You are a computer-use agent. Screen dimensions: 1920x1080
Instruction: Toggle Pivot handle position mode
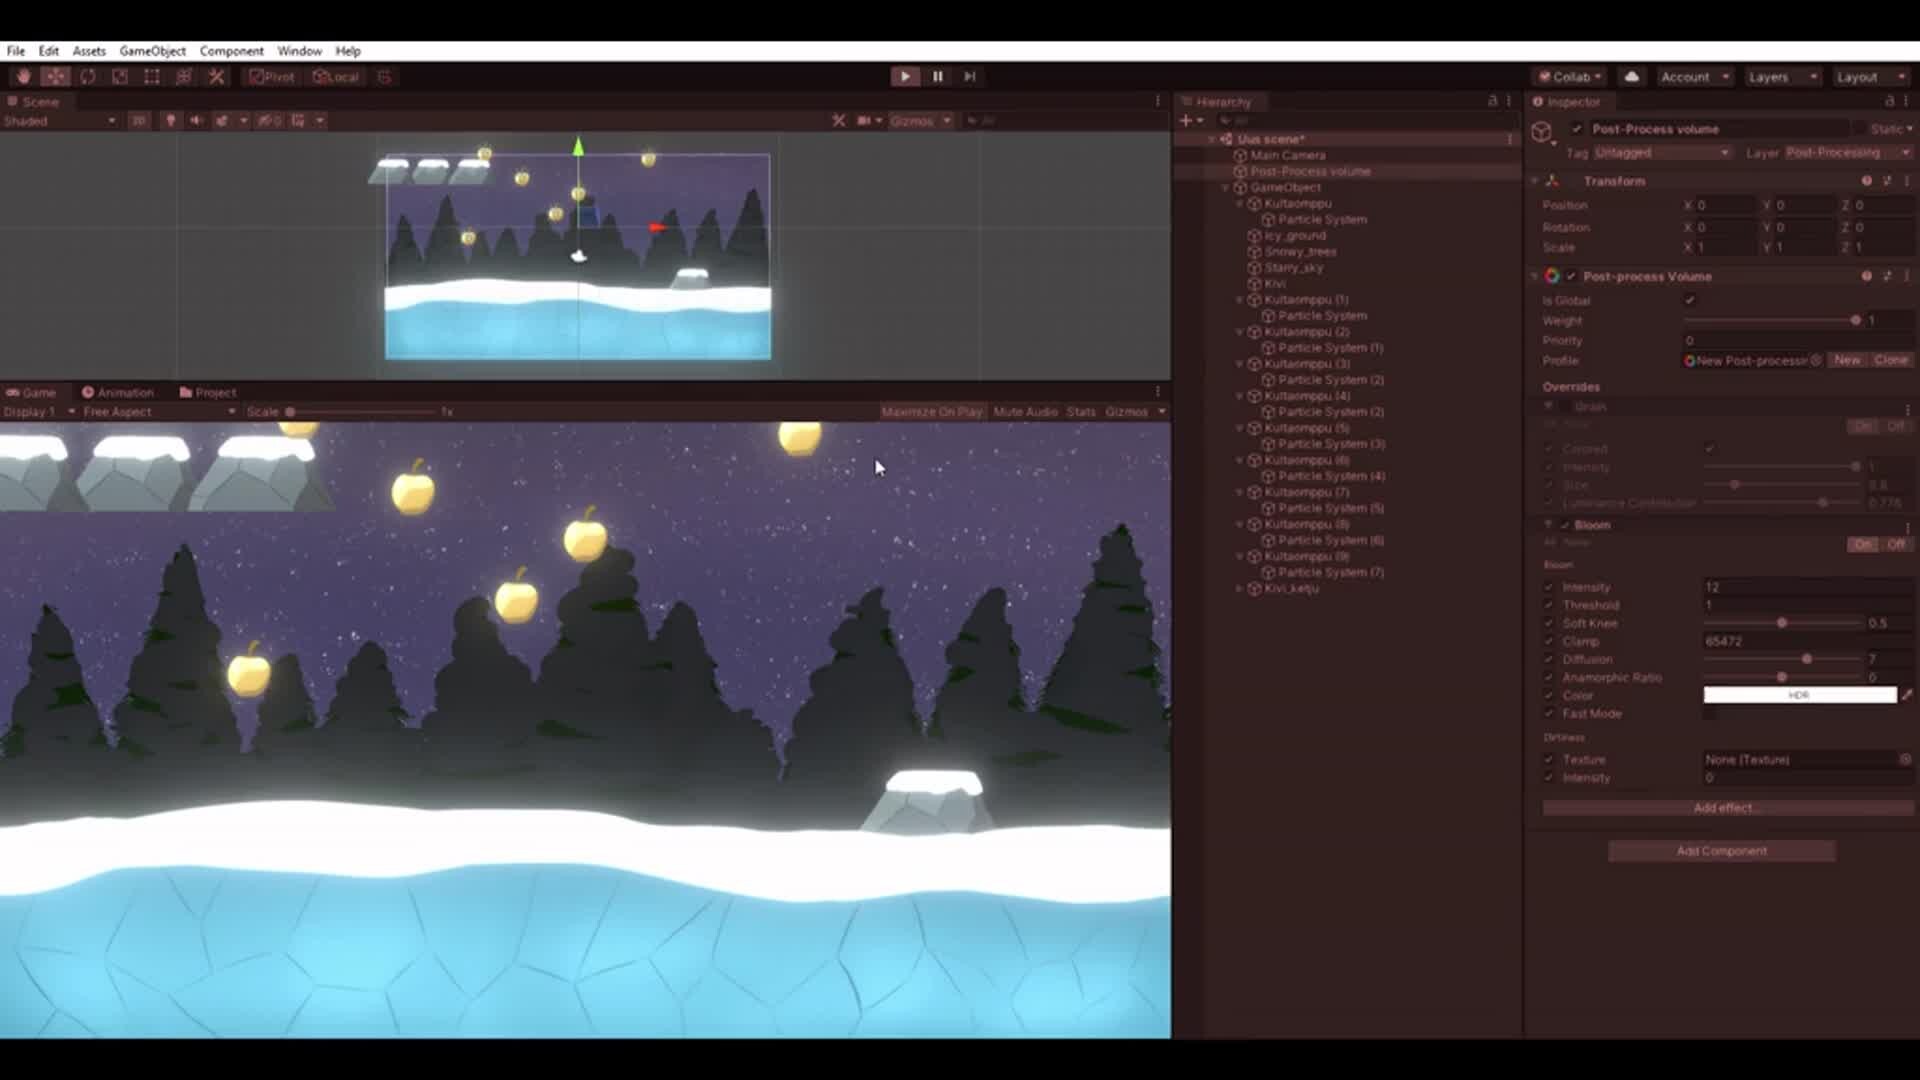pos(269,76)
